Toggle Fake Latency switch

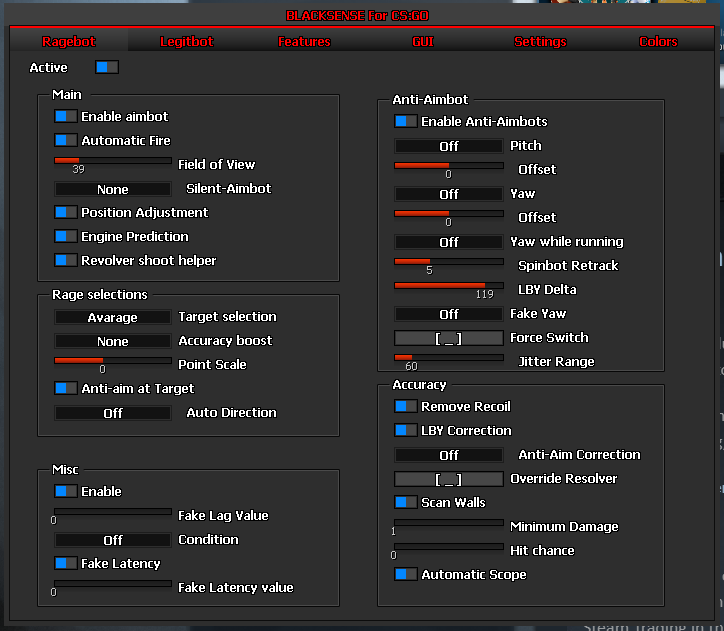(66, 563)
